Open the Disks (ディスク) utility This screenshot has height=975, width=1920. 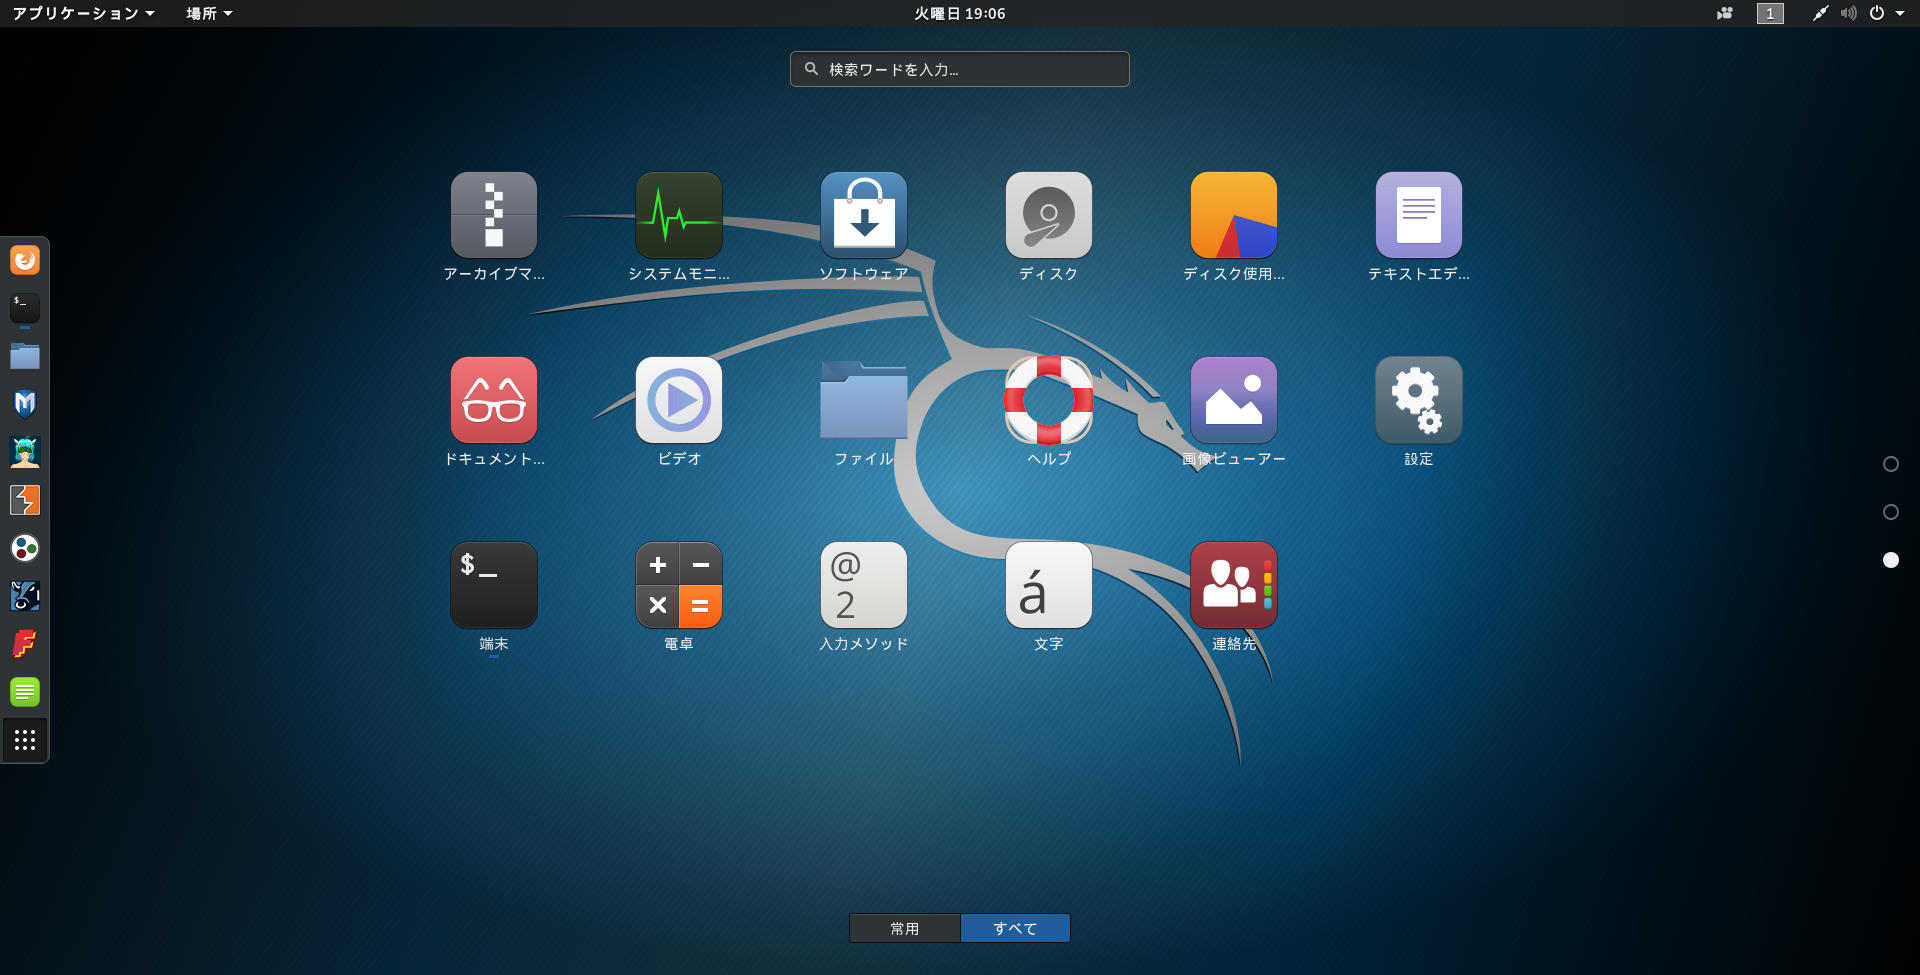pyautogui.click(x=1049, y=215)
